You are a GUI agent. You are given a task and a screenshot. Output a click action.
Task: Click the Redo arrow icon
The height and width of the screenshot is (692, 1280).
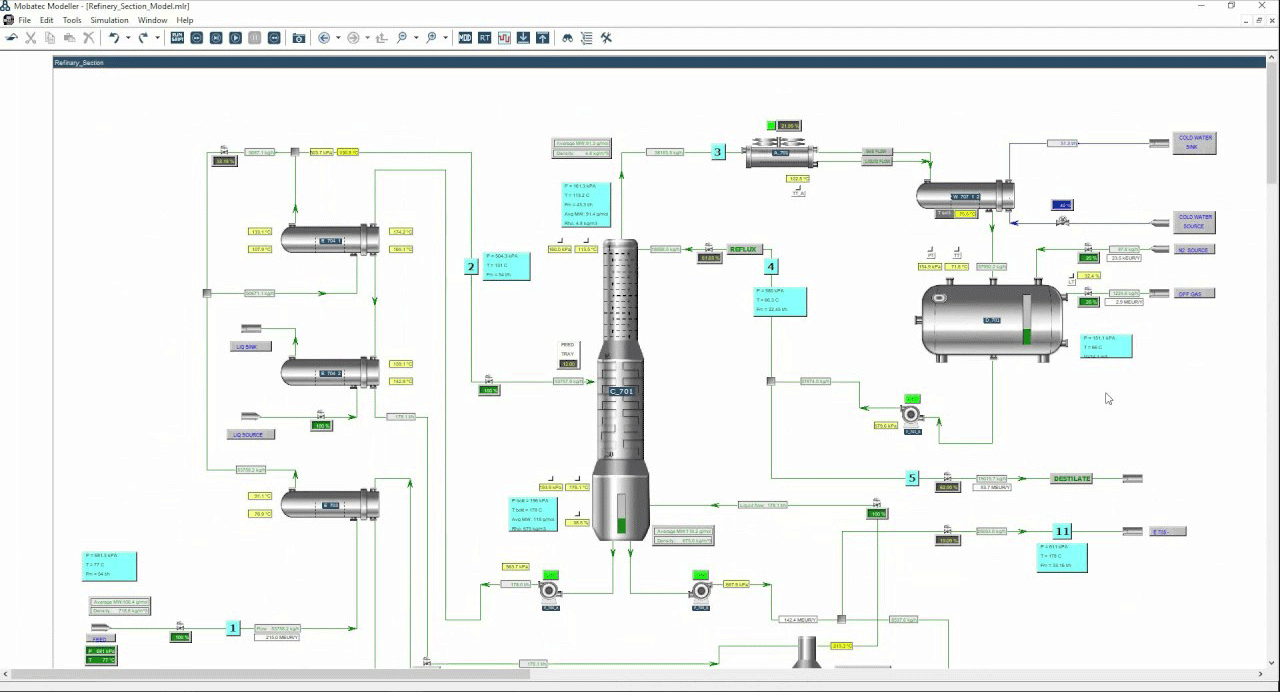point(143,38)
